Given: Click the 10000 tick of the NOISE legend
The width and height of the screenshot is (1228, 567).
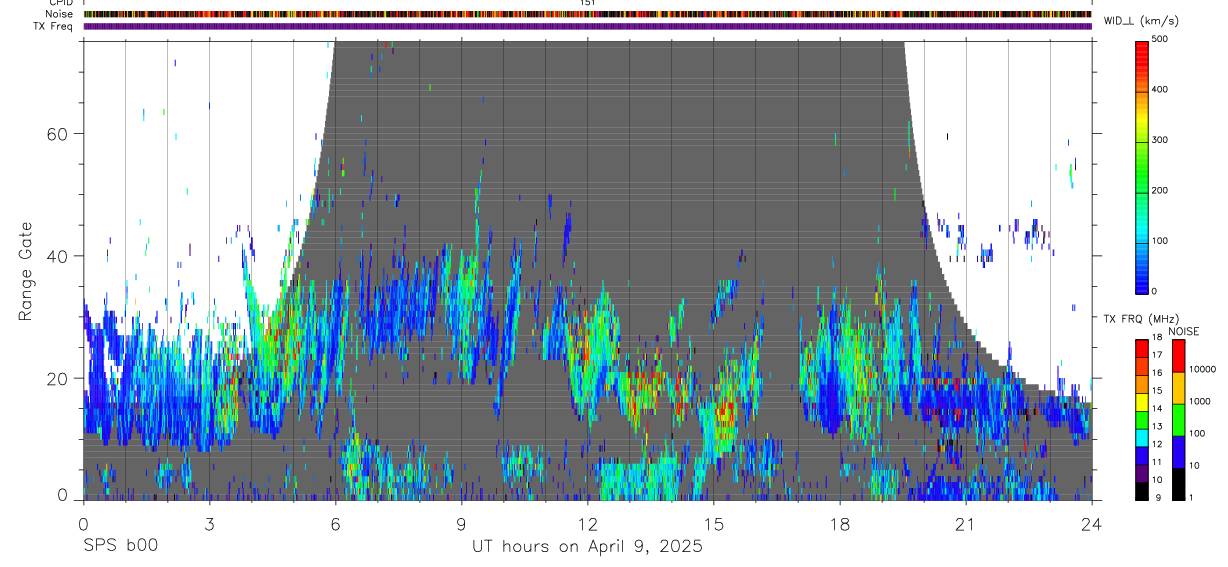Looking at the screenshot, I should (x=1202, y=369).
